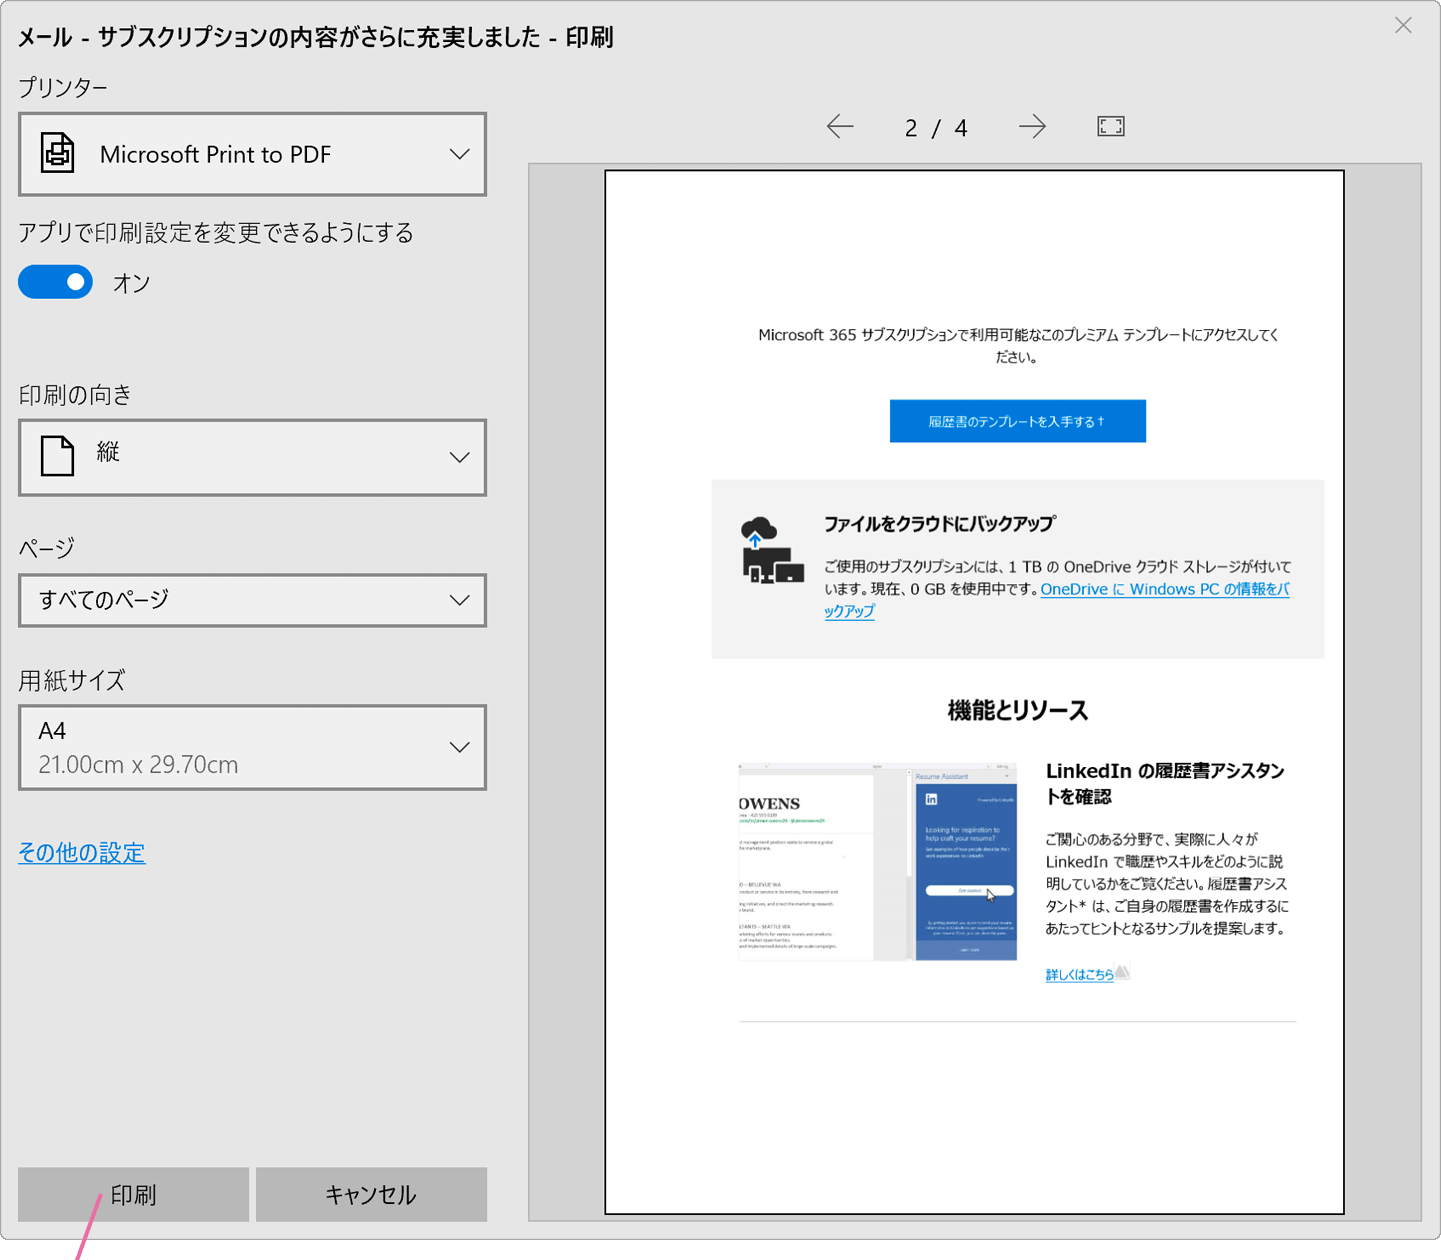Image resolution: width=1441 pixels, height=1260 pixels.
Task: Go to next preview page arrow
Action: [1032, 127]
